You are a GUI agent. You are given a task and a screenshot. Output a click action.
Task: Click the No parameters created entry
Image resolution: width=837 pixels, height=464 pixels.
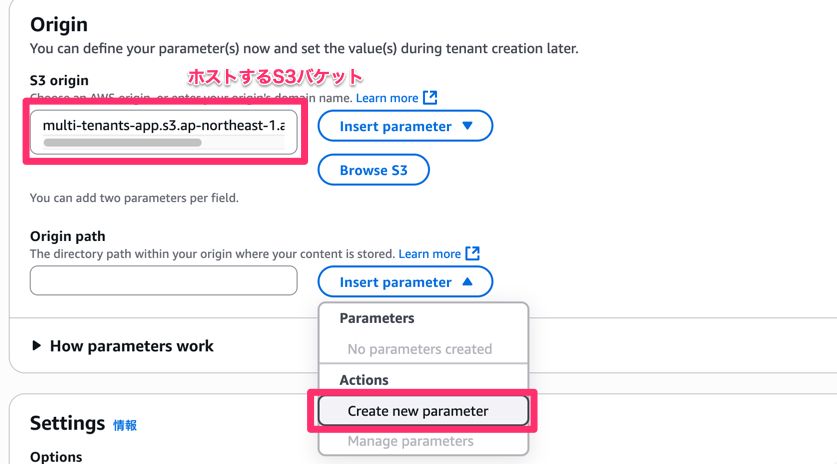coord(419,349)
